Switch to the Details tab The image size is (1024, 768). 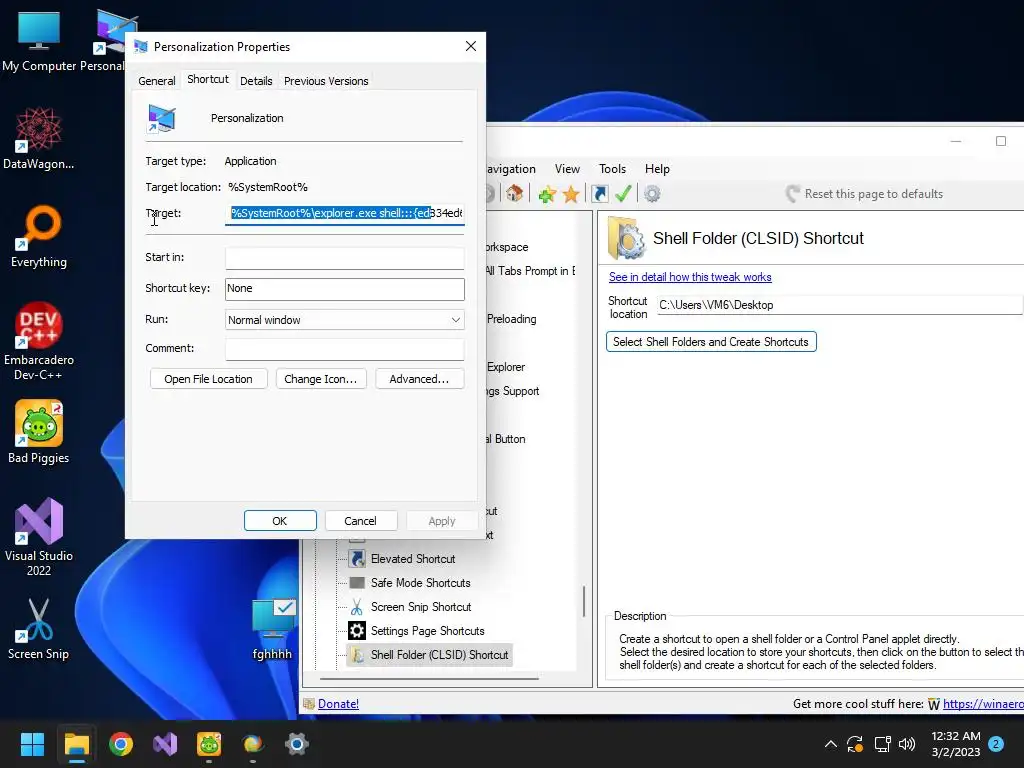pos(256,81)
